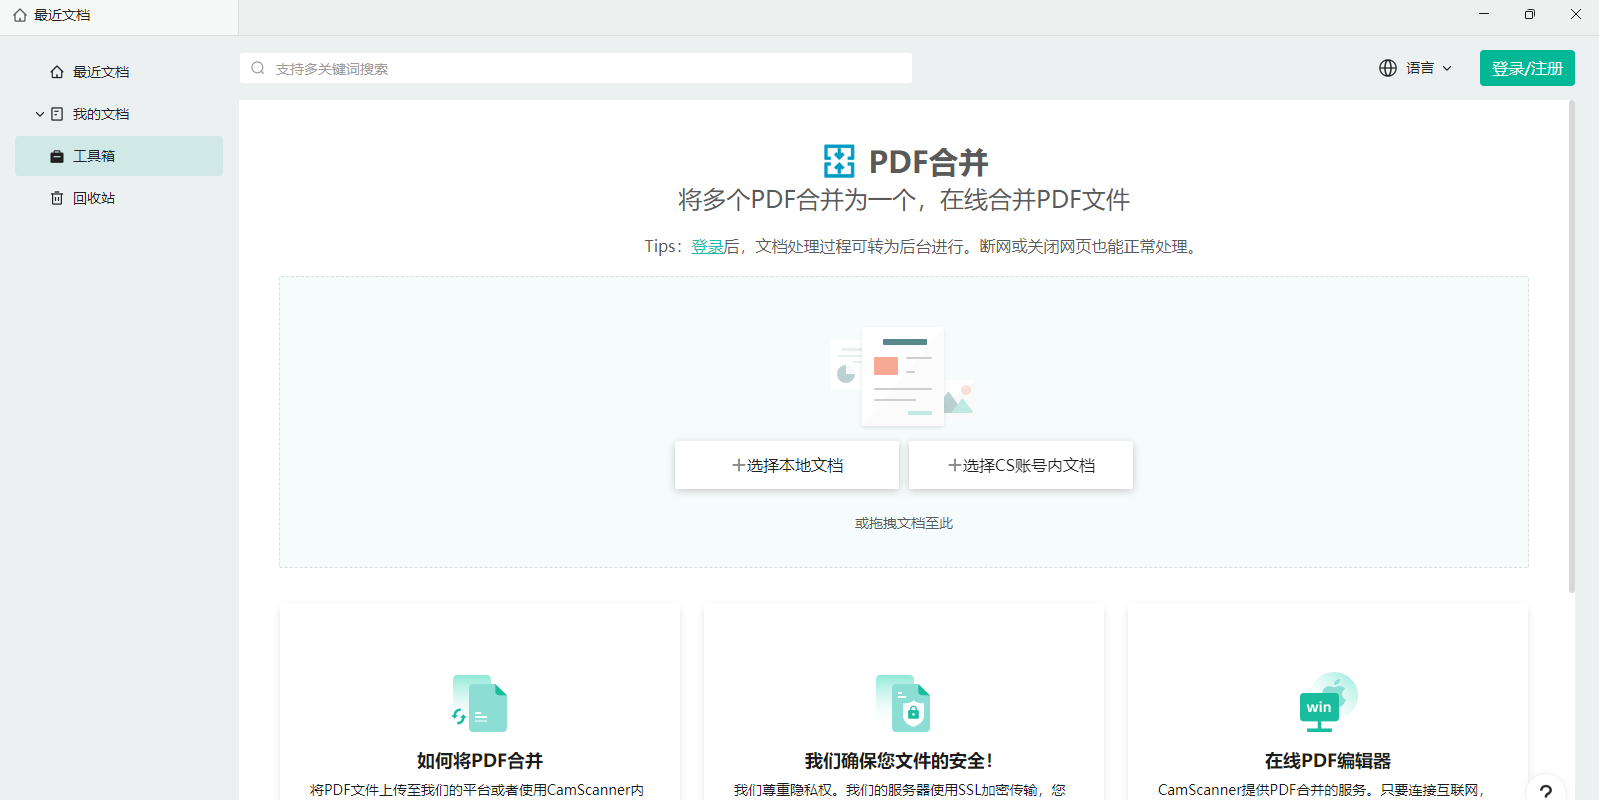Click the magnifier search icon

tap(258, 68)
